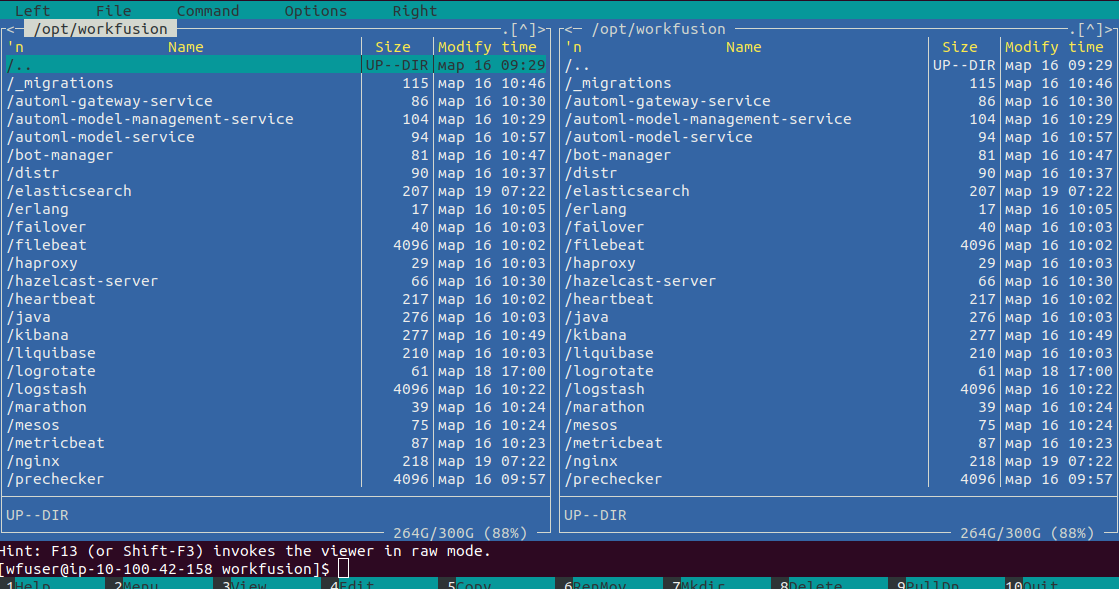Open the Left menu

click(33, 11)
